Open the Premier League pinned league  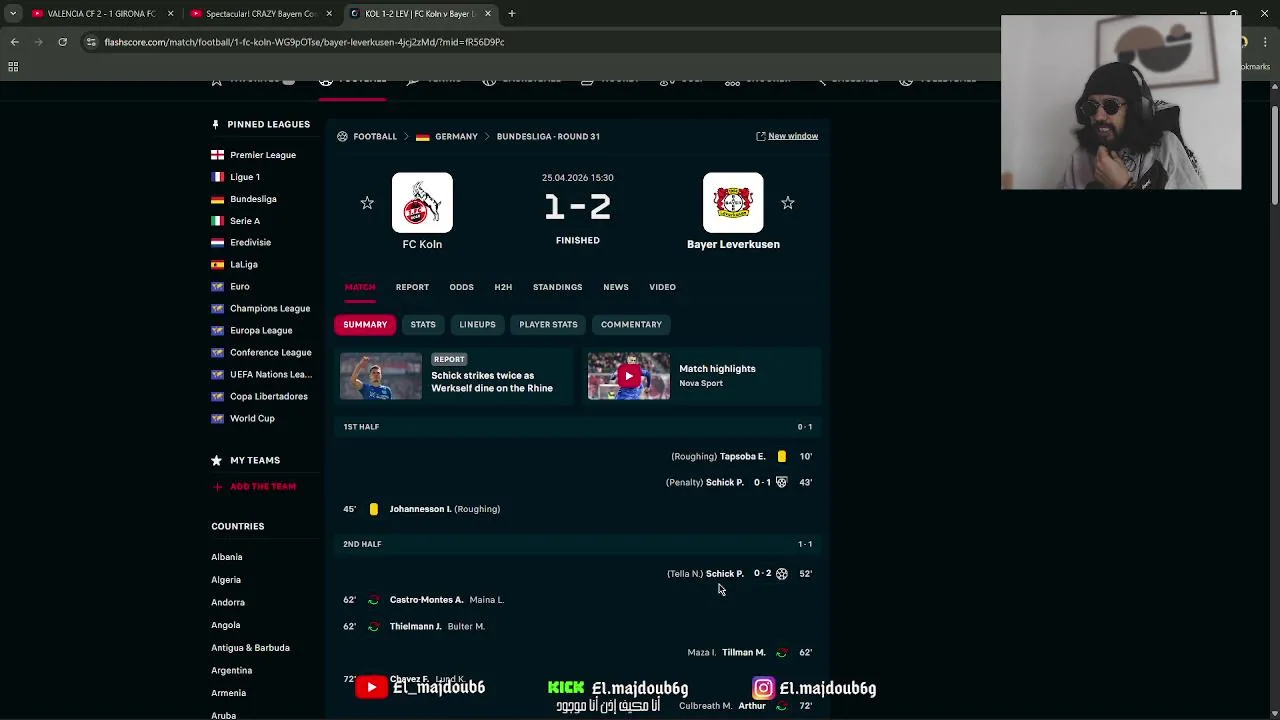262,155
